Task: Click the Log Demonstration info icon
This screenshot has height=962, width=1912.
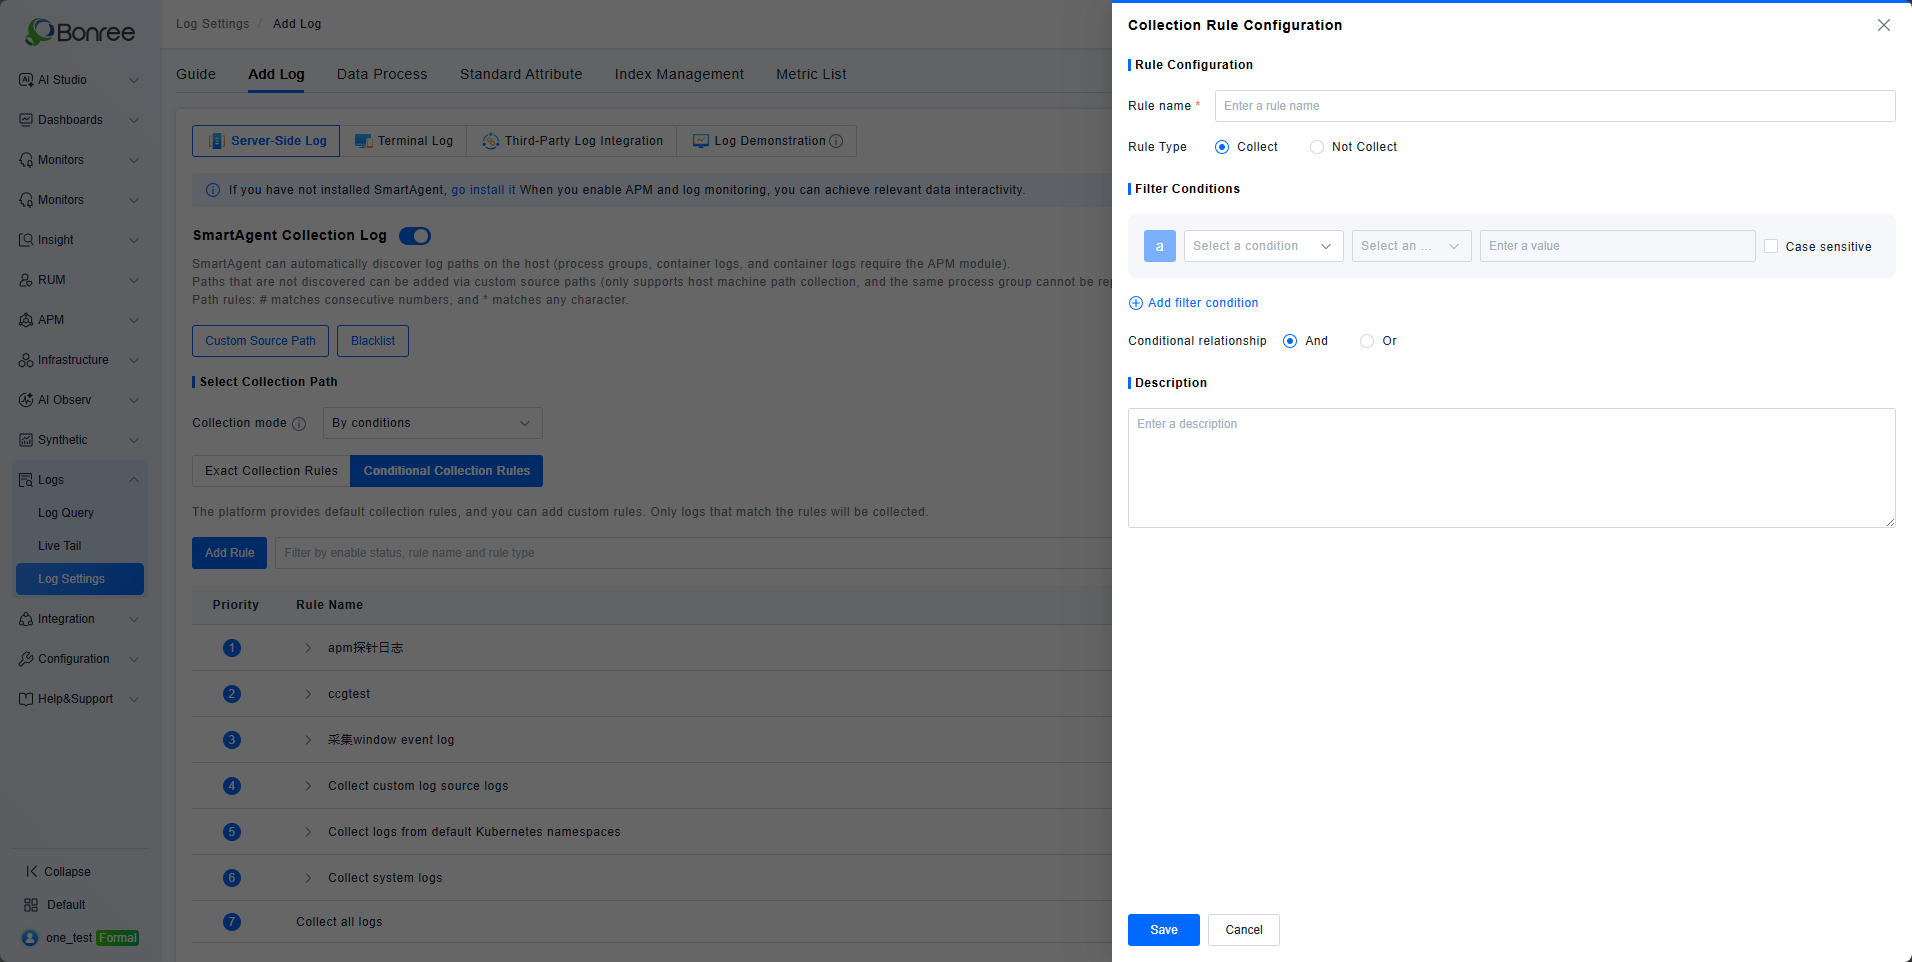Action: [x=836, y=141]
